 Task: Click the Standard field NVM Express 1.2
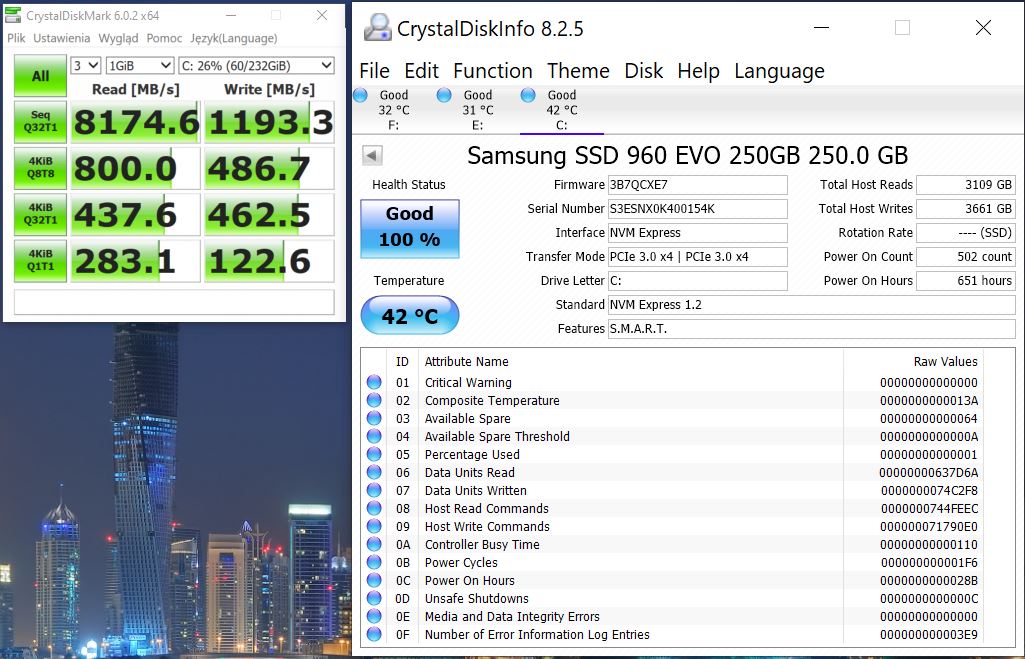811,305
